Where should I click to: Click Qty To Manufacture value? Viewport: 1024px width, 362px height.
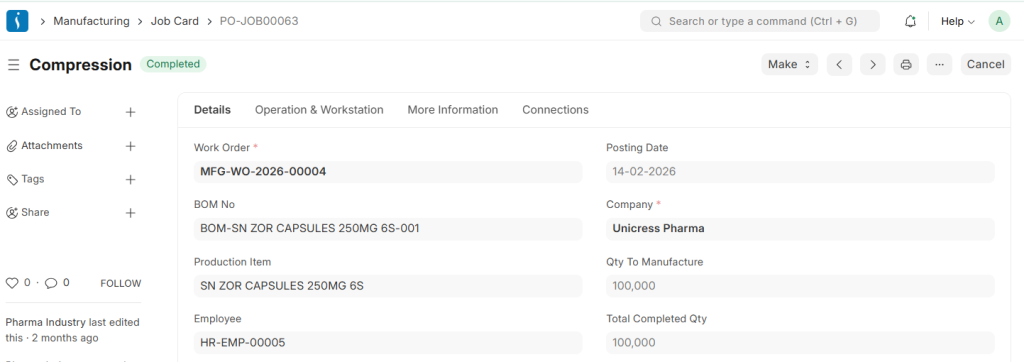tap(800, 286)
